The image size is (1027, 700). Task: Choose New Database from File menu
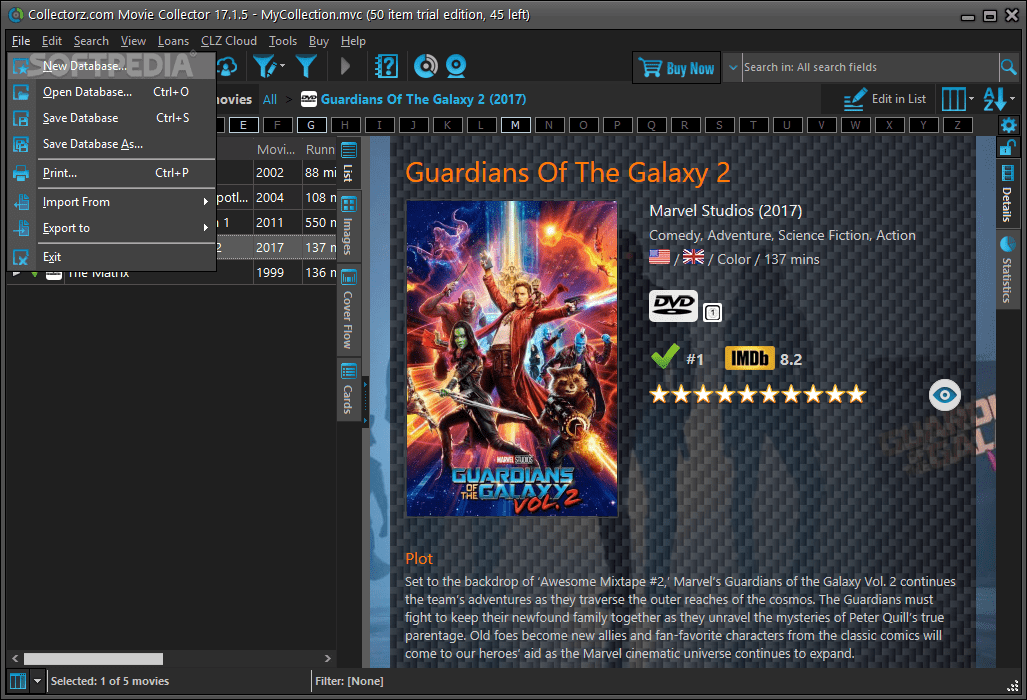[111, 65]
